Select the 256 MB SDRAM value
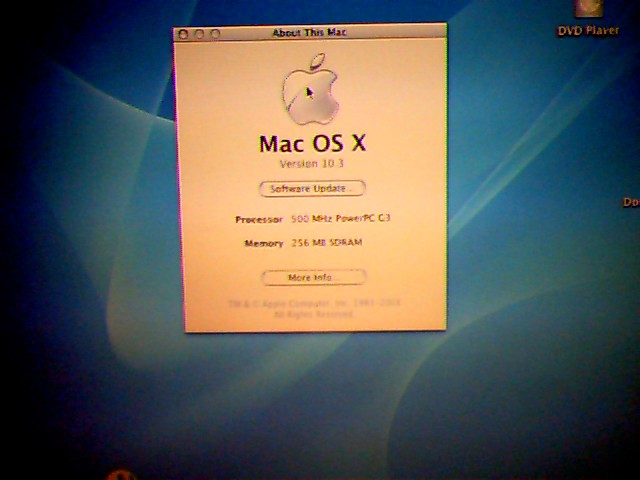Screen dimensions: 640x480 pos(327,242)
